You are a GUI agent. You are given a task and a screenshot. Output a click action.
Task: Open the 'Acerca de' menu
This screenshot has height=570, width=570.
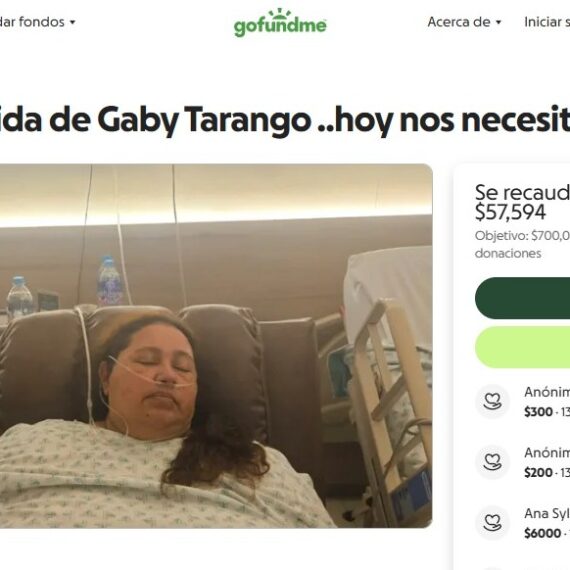click(x=465, y=22)
